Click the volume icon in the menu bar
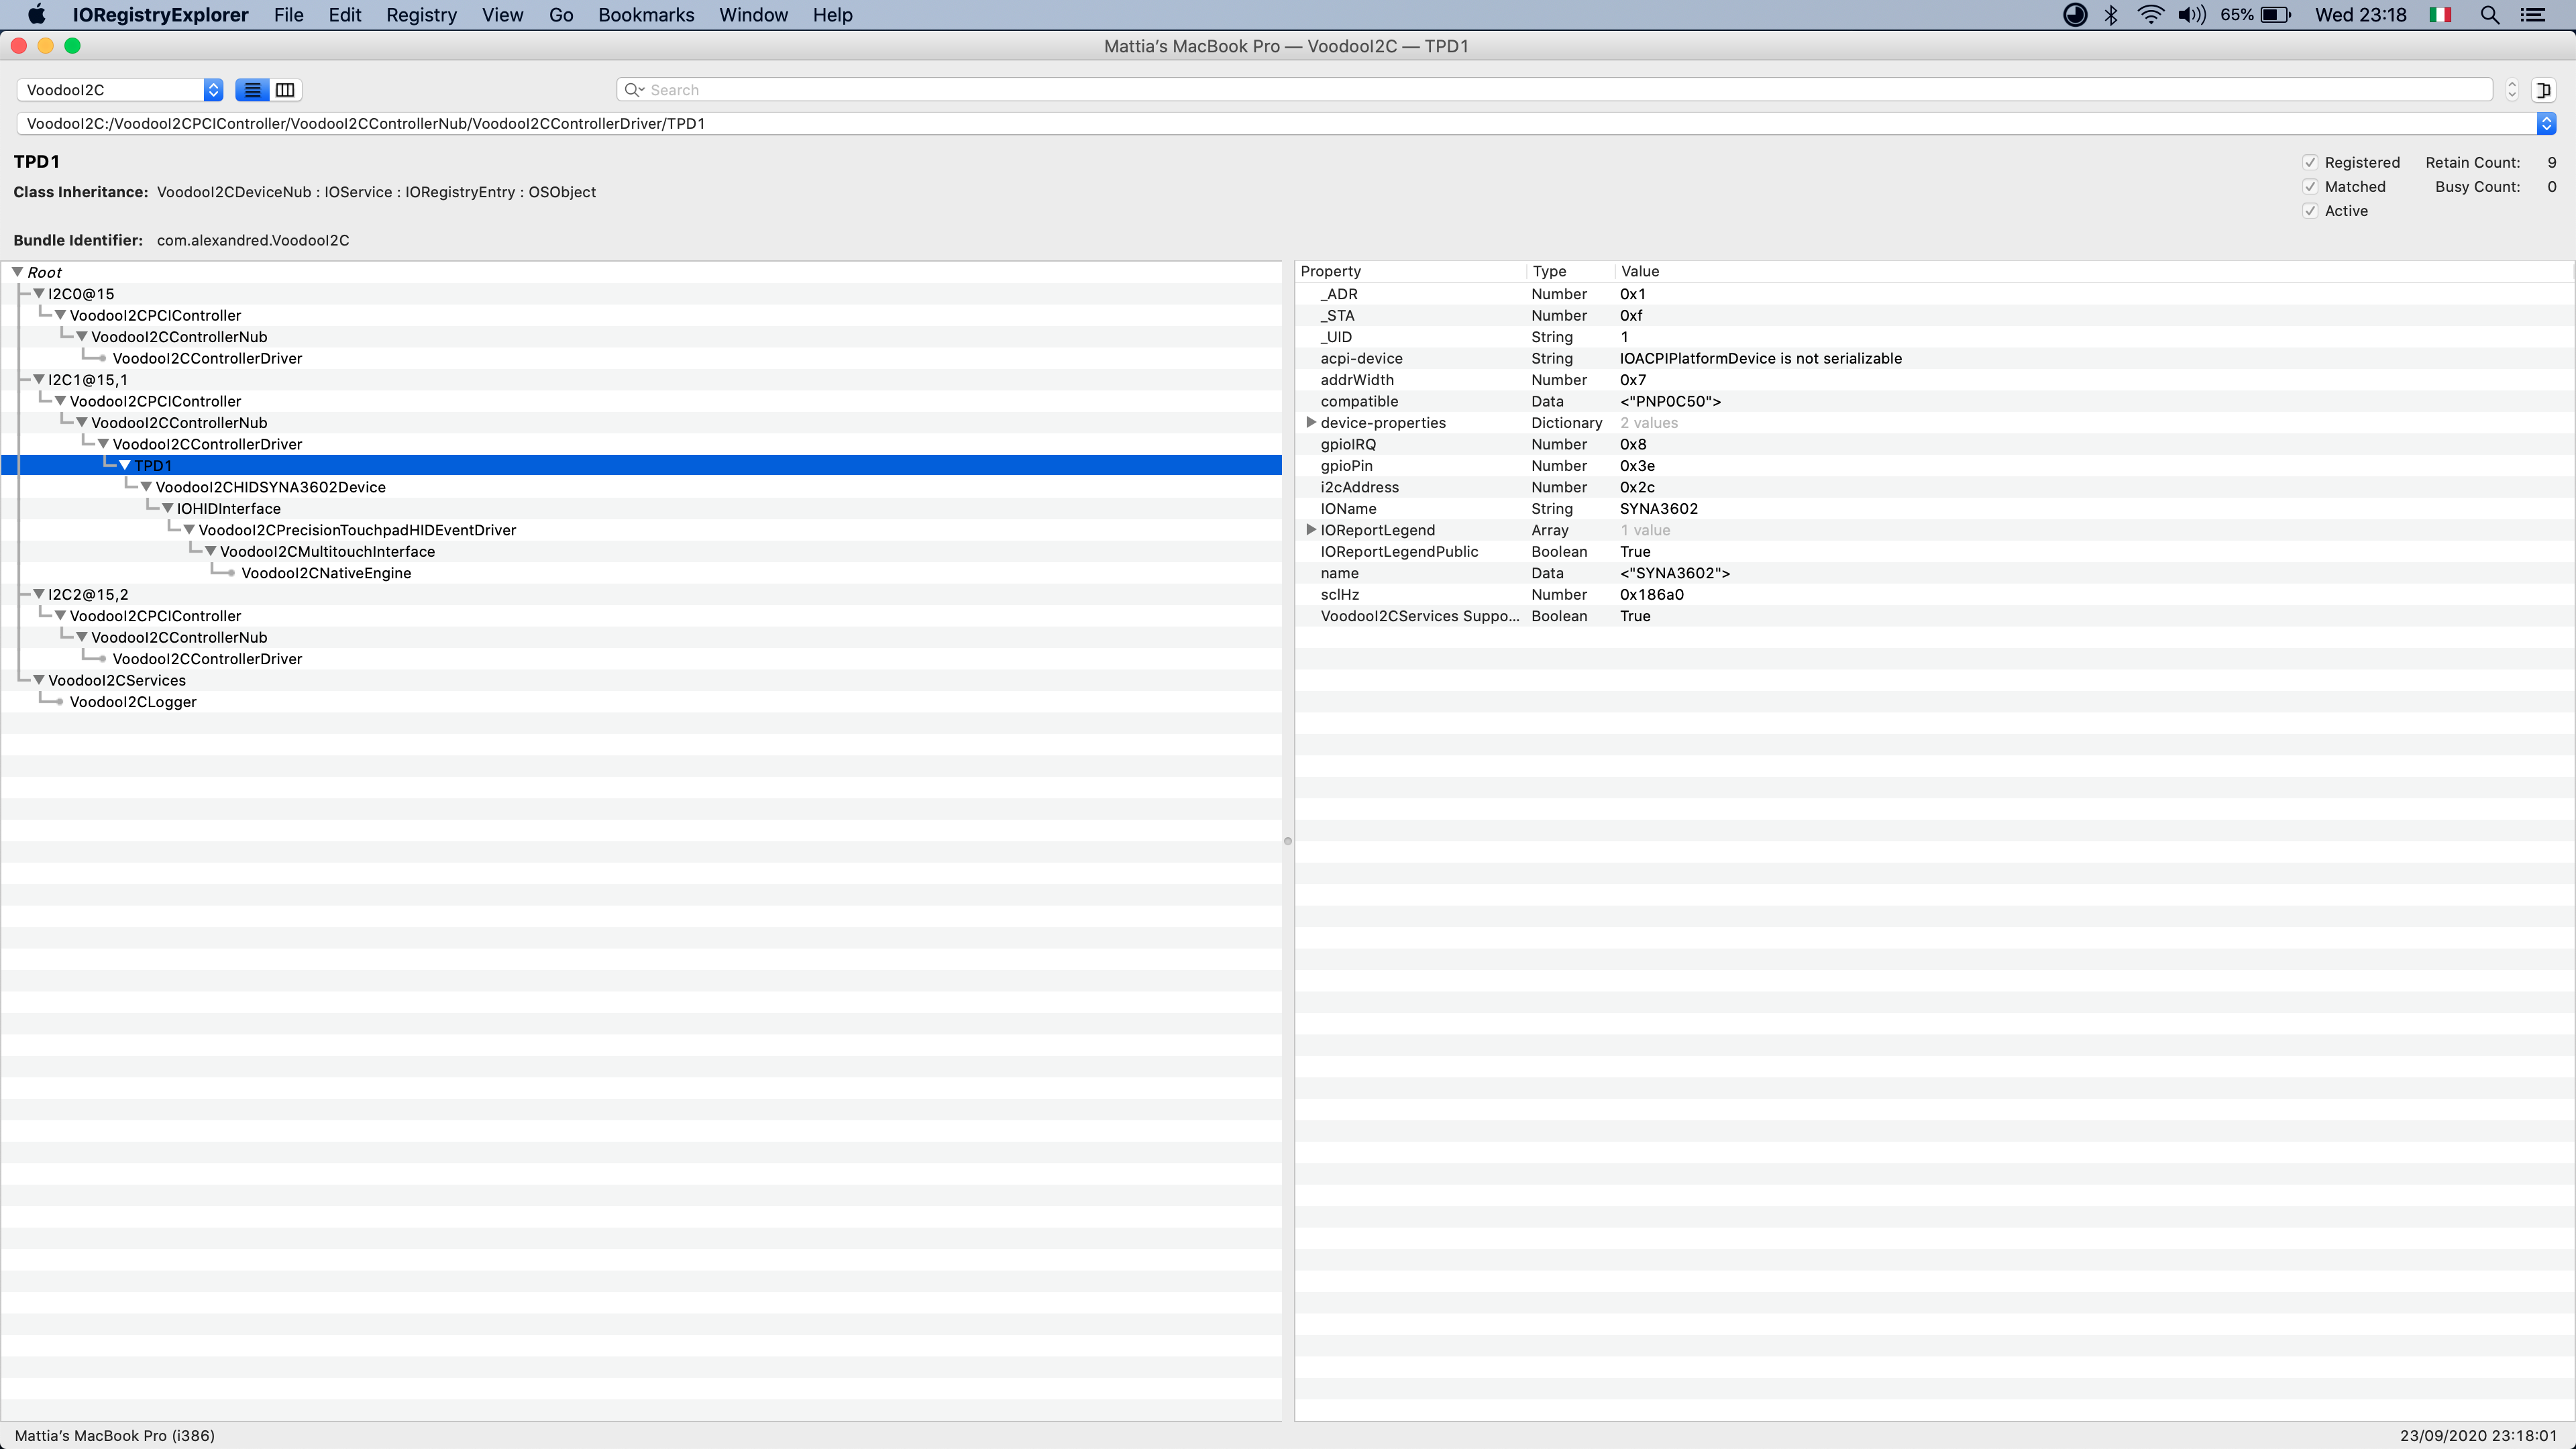Image resolution: width=2576 pixels, height=1449 pixels. (x=2191, y=15)
